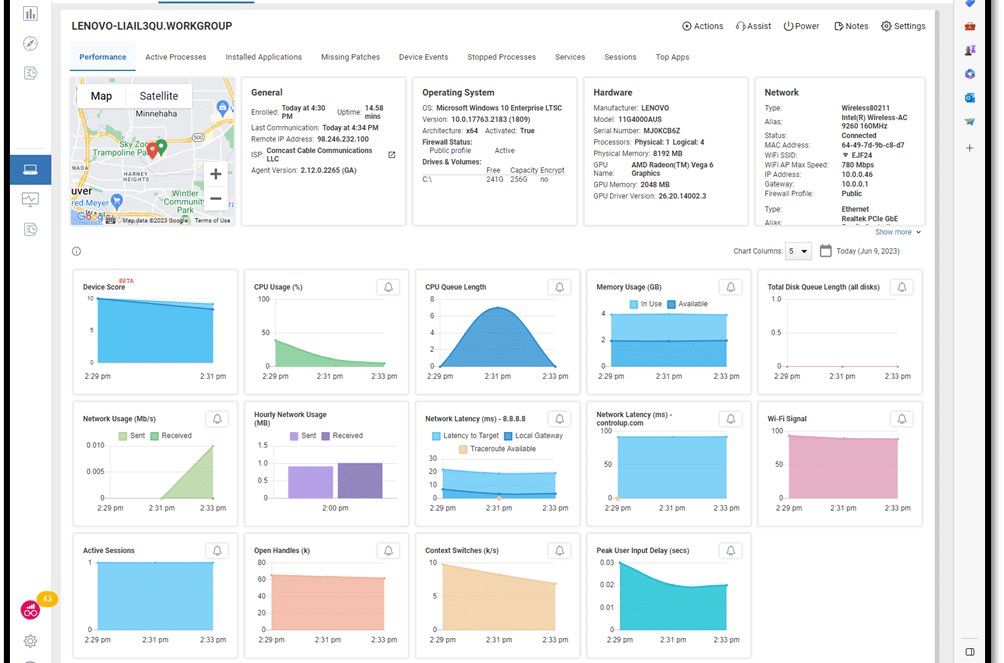
Task: Go to Device Events tab
Action: pyautogui.click(x=423, y=57)
